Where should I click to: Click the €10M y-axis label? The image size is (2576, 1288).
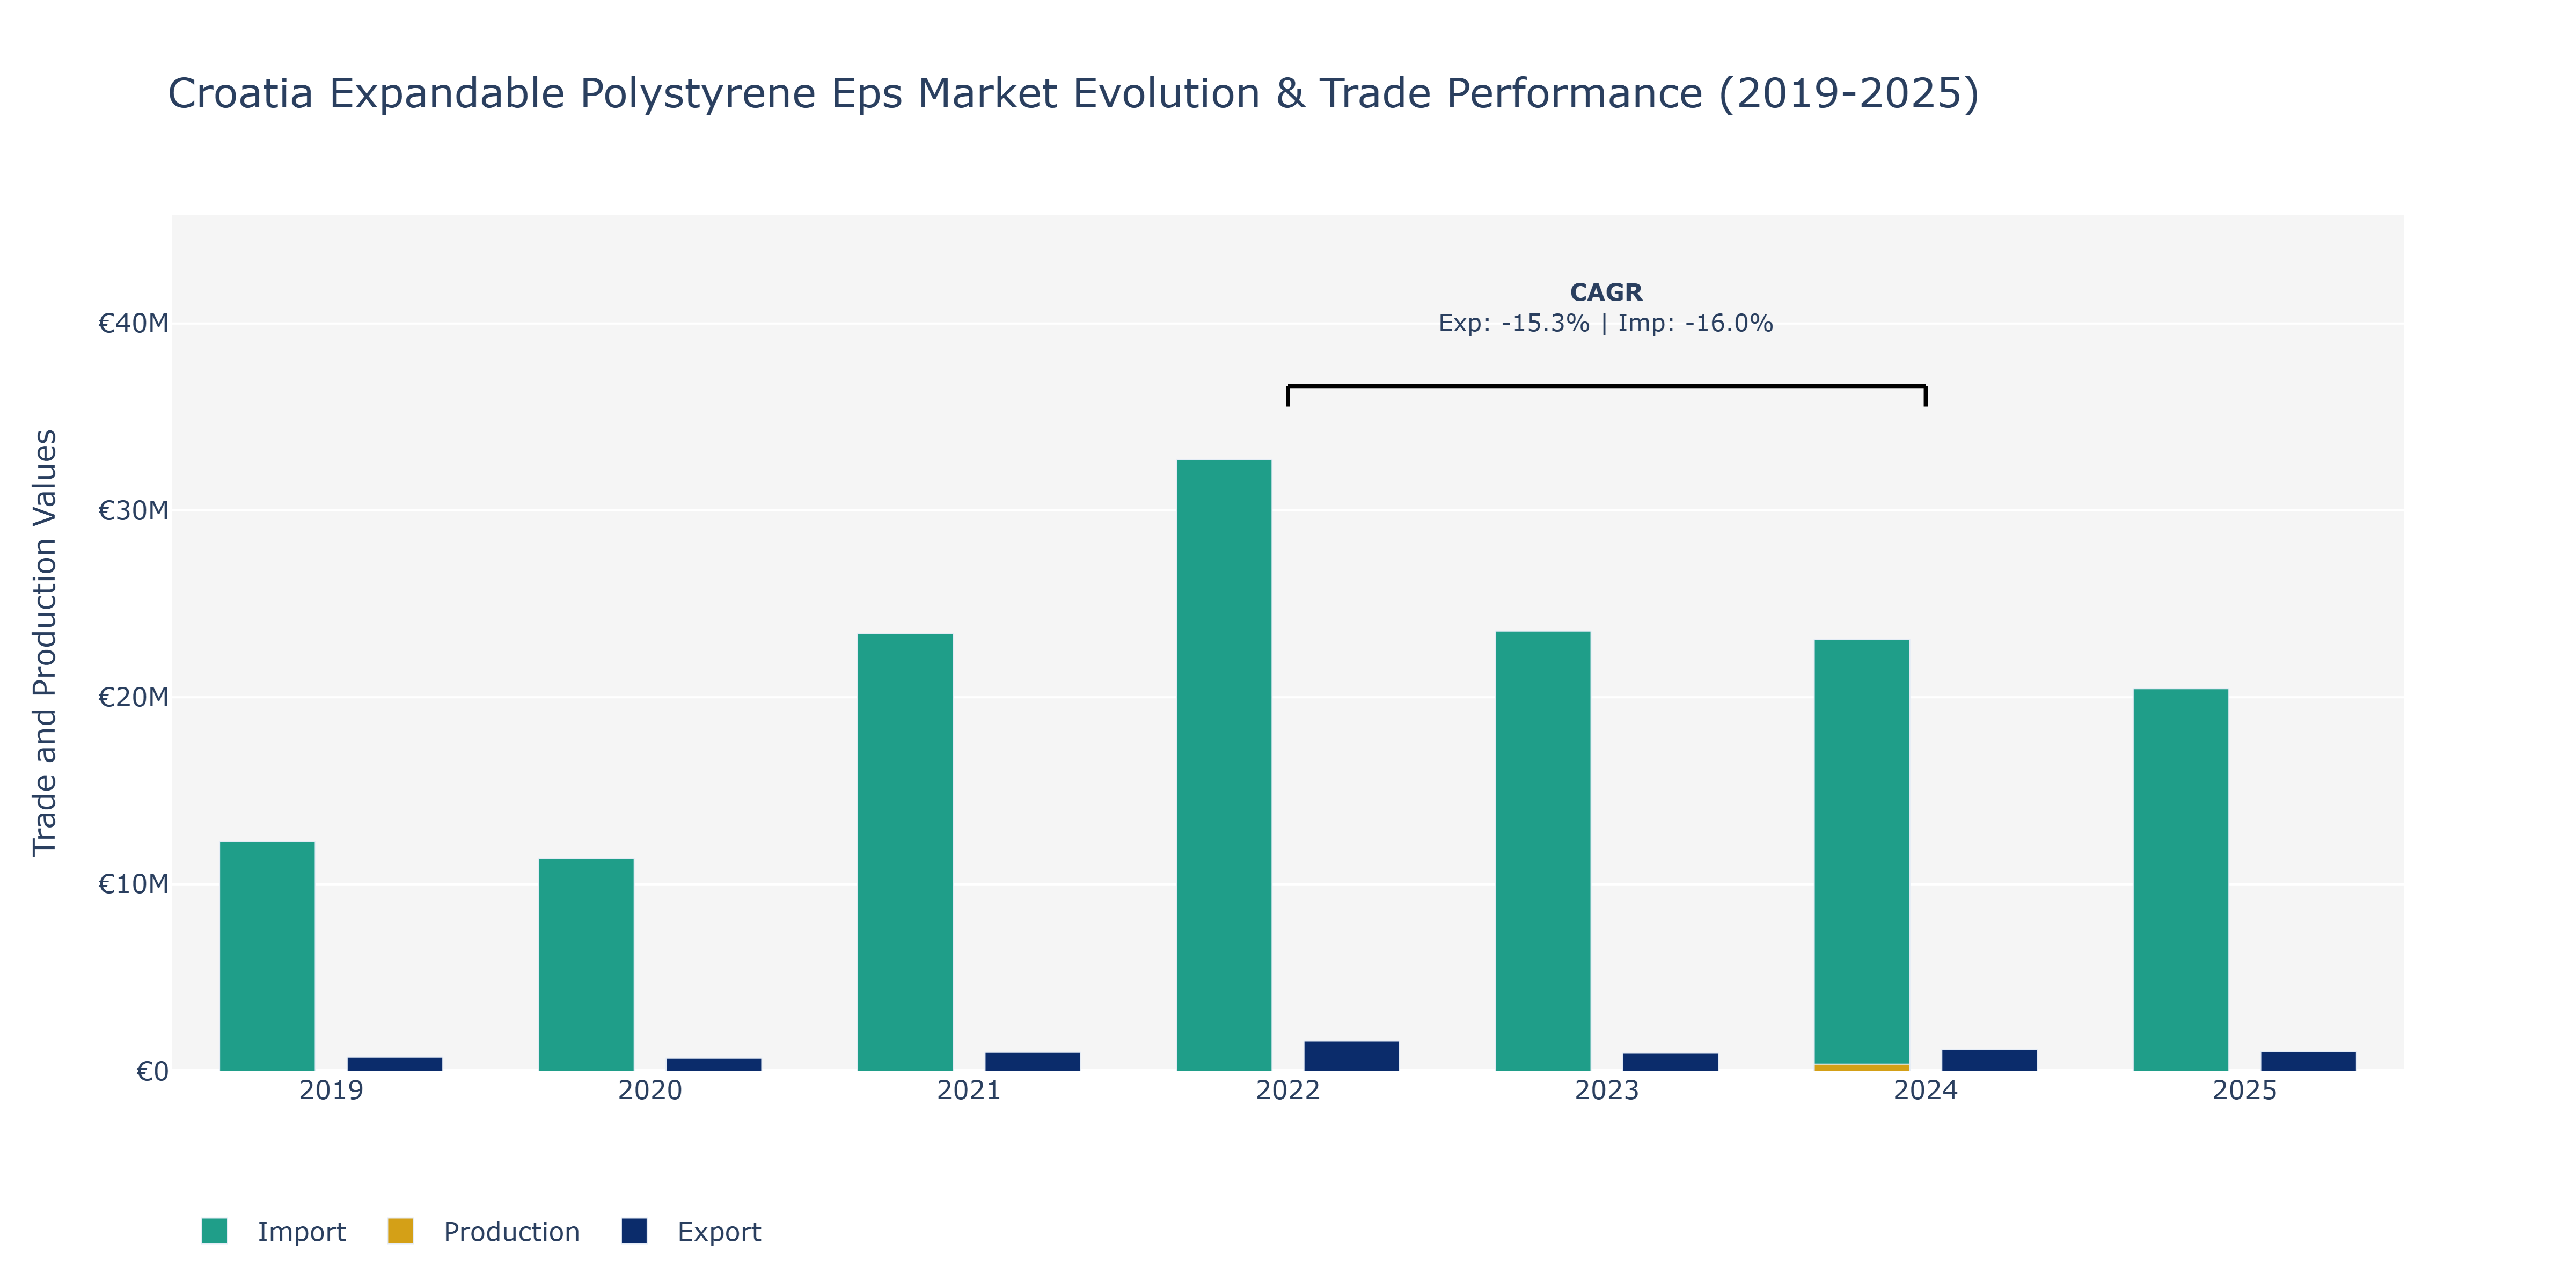coord(133,884)
